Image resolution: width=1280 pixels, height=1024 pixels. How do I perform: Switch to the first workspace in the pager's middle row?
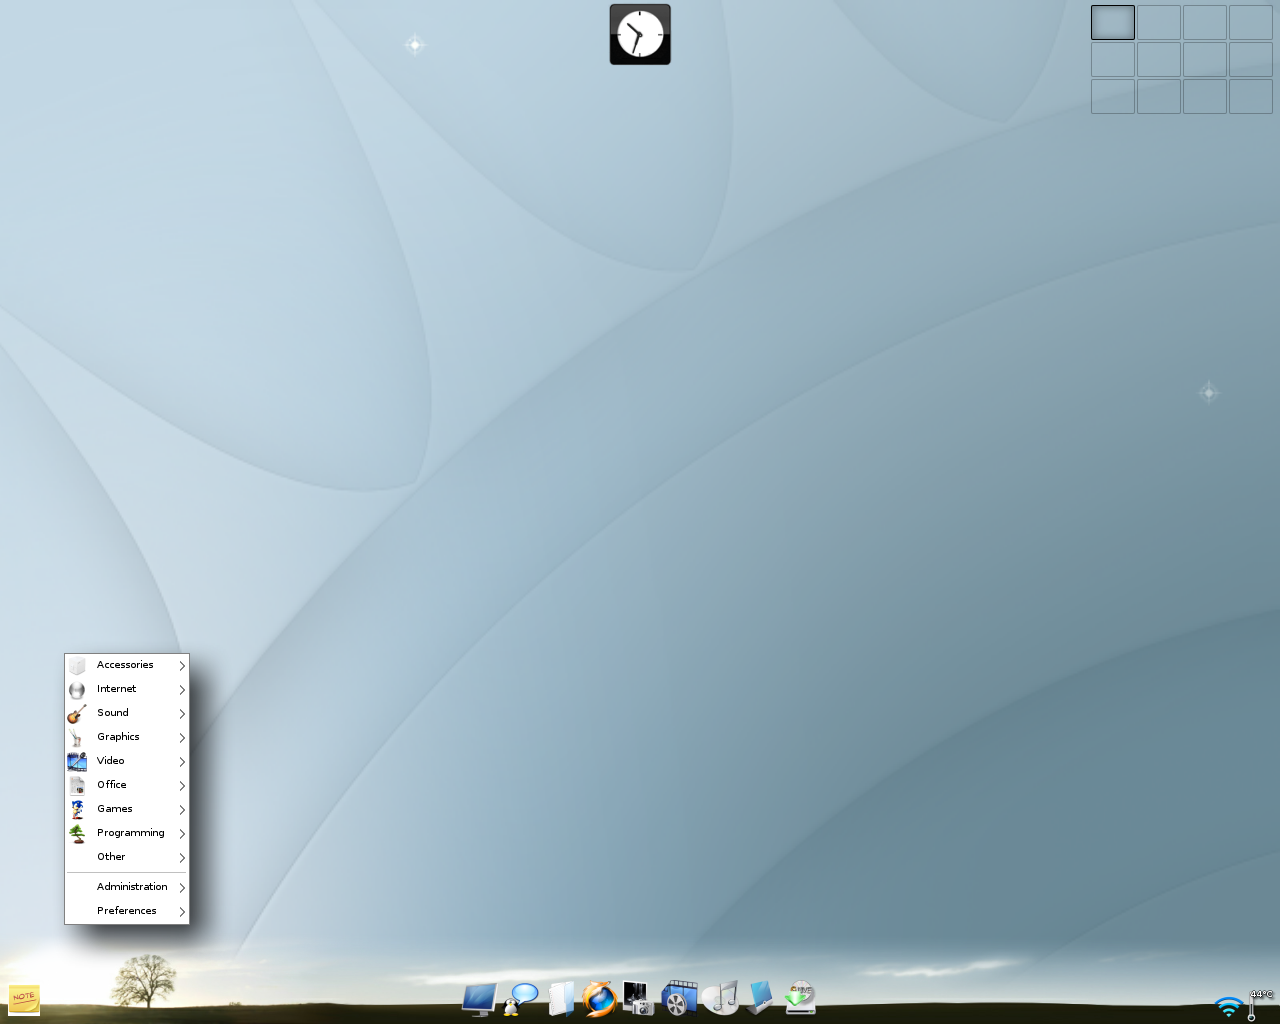pyautogui.click(x=1113, y=60)
